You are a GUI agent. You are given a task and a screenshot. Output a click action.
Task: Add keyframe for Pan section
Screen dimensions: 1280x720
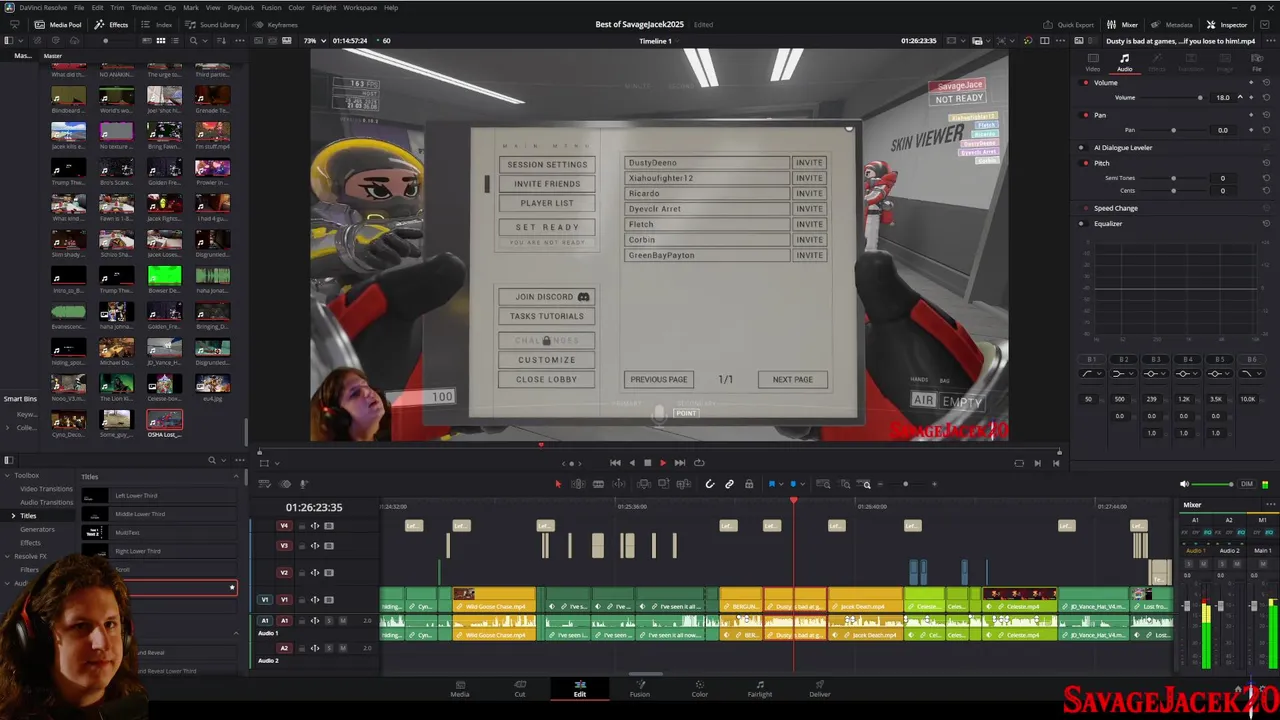pos(1251,115)
